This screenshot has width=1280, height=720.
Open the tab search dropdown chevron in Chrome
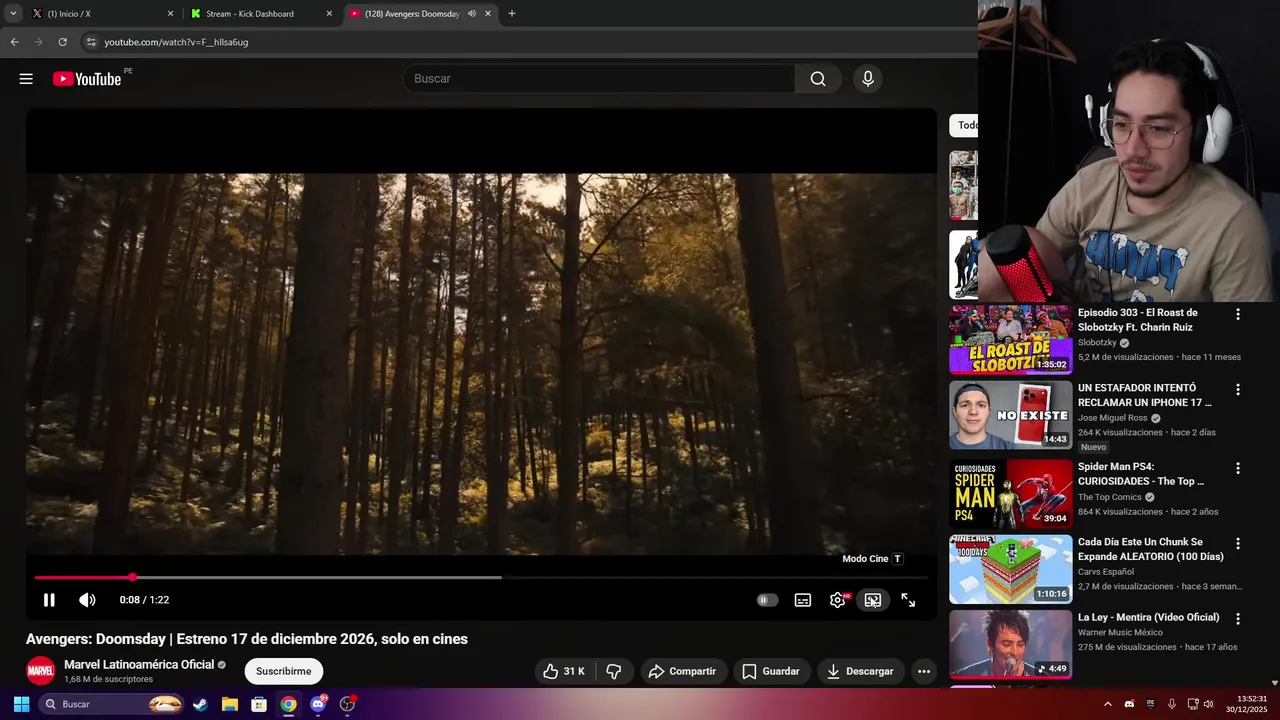point(13,14)
